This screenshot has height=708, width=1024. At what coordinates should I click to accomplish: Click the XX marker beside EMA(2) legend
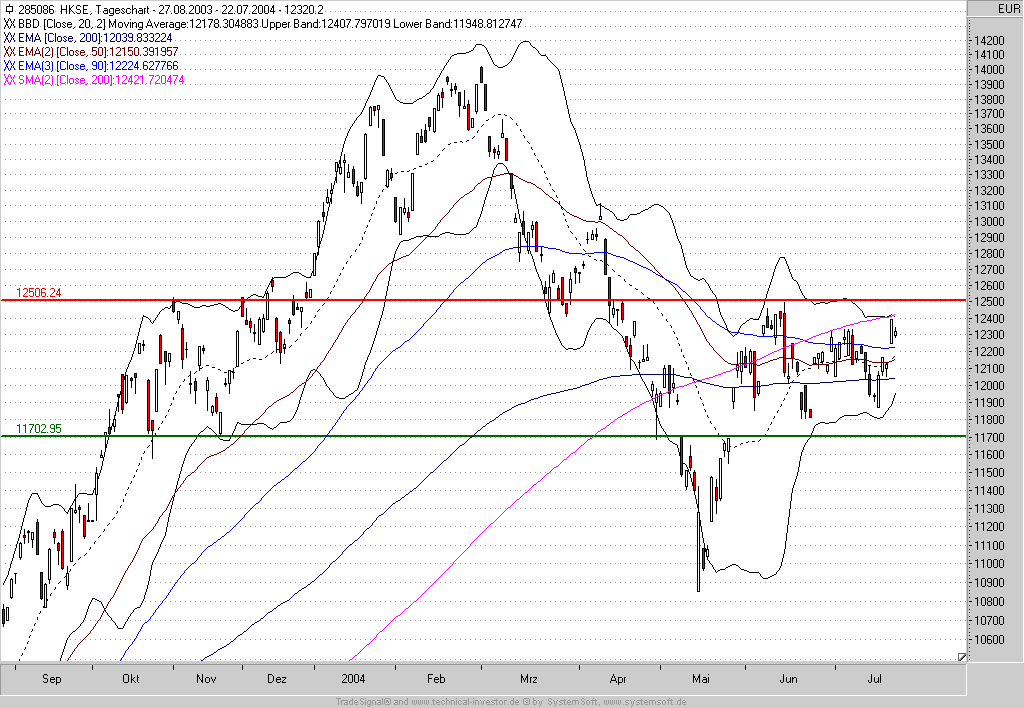[x=9, y=52]
